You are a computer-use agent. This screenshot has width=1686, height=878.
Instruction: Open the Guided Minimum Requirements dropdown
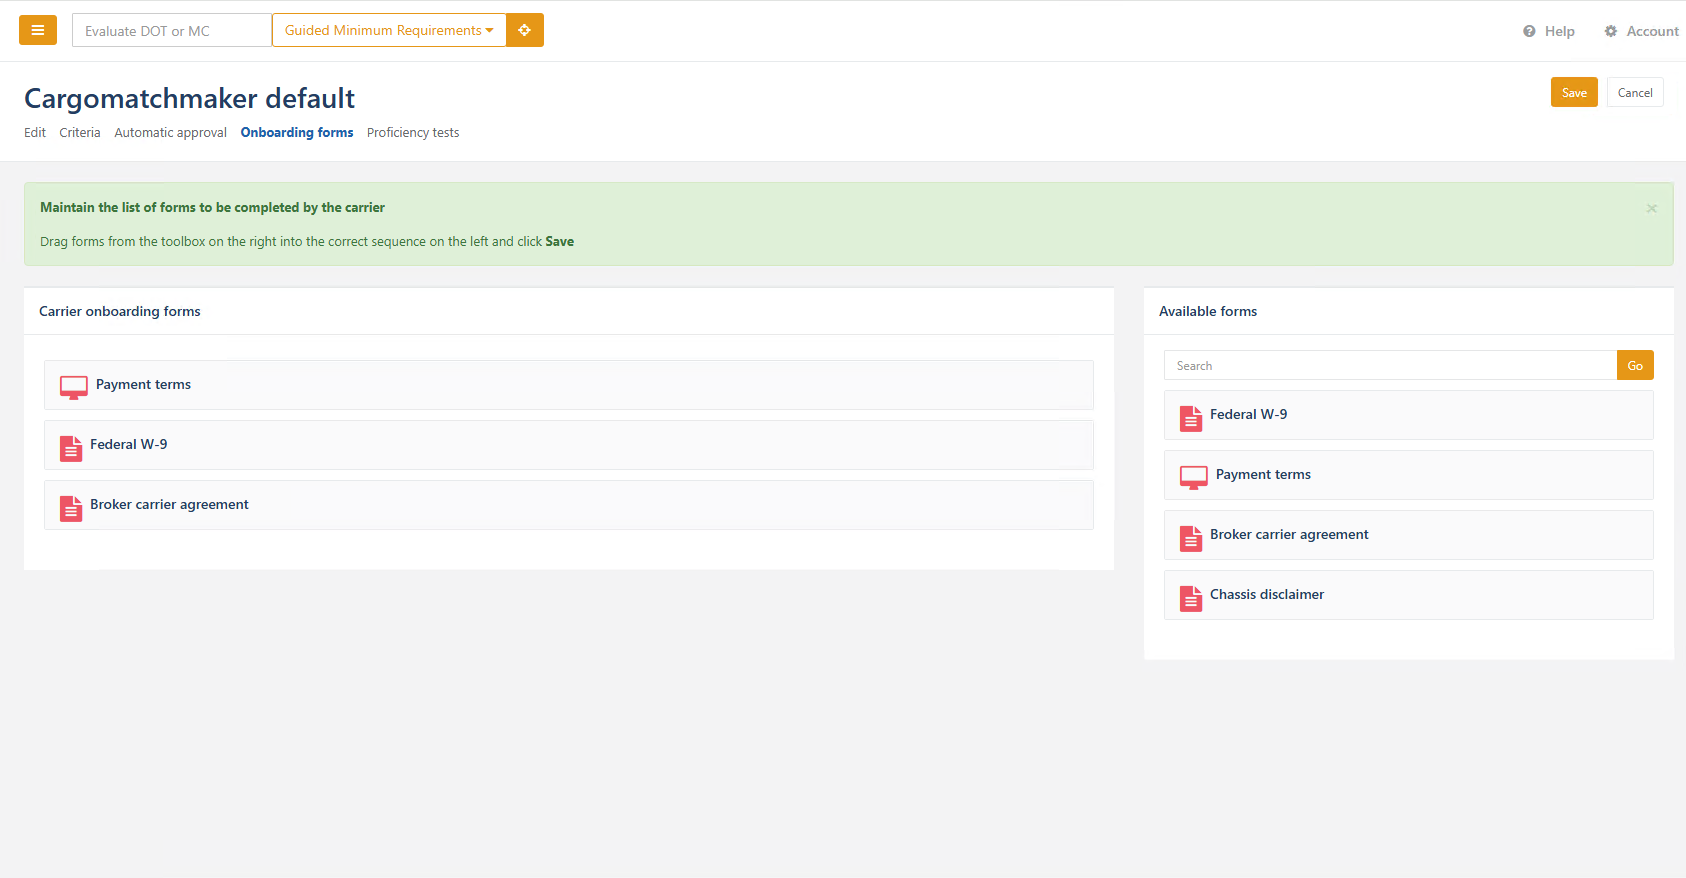pos(389,30)
